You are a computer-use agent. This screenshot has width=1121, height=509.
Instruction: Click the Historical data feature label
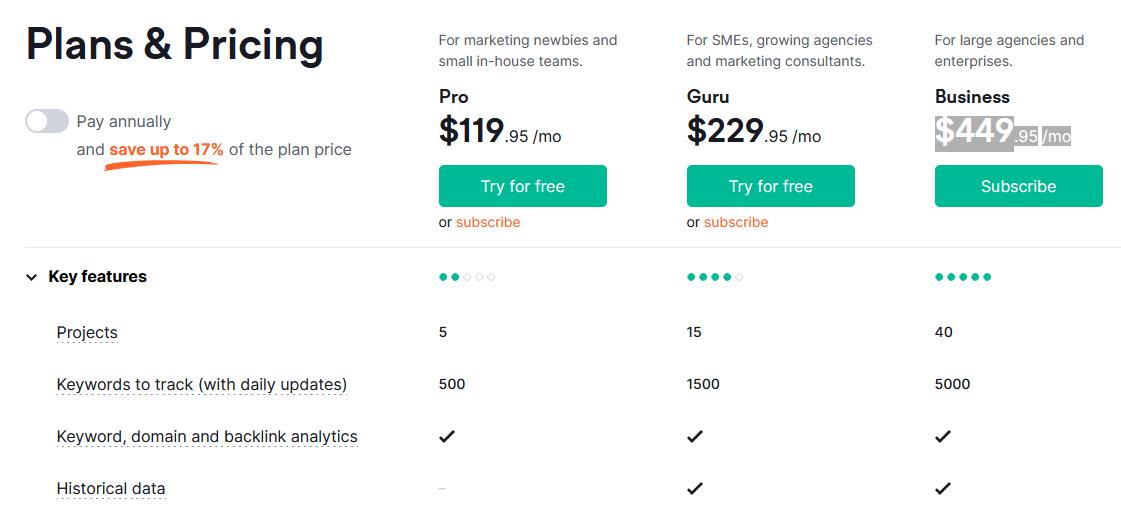pyautogui.click(x=111, y=489)
